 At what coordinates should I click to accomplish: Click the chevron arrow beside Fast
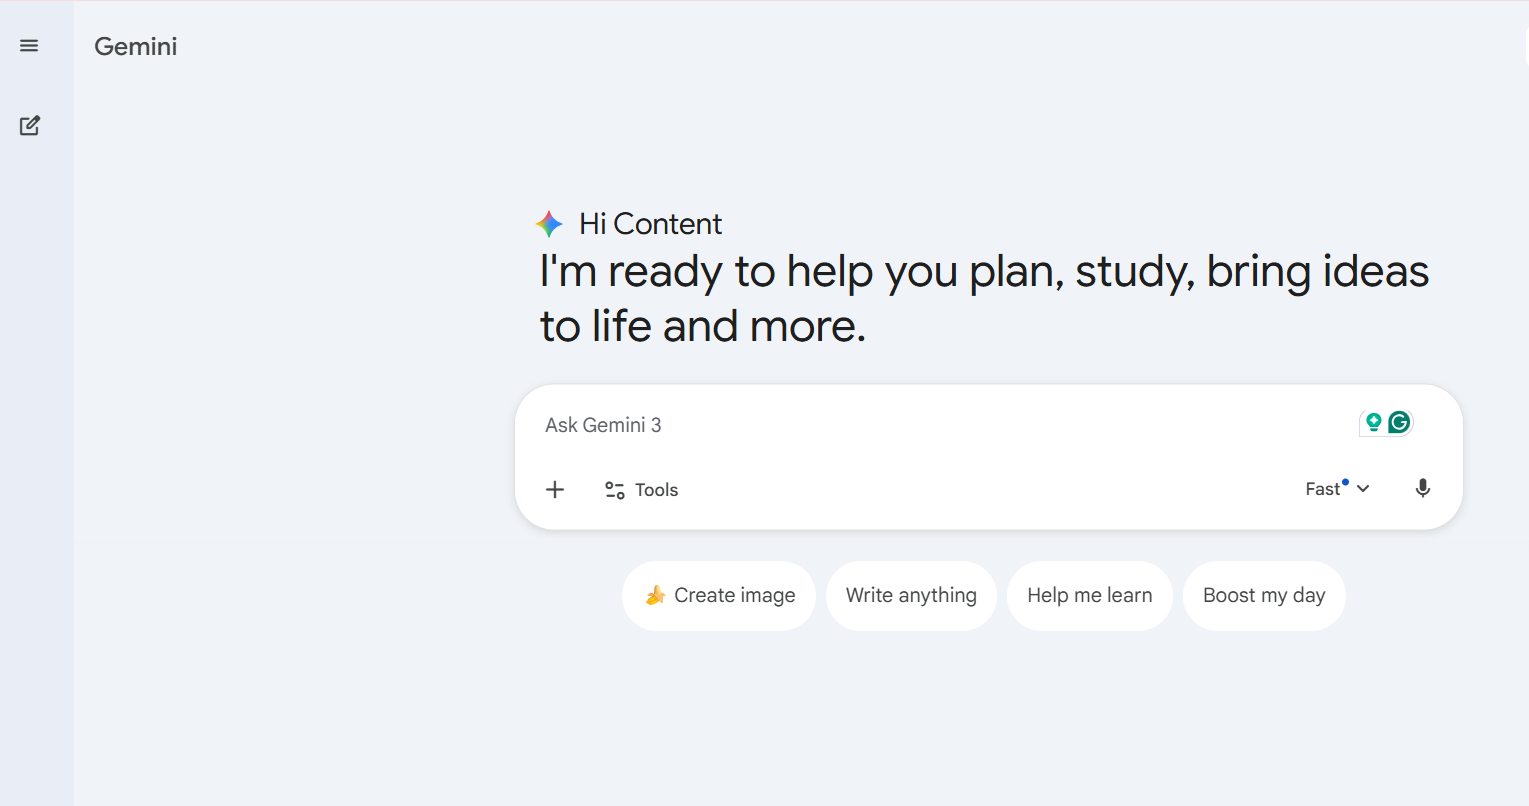pos(1363,489)
